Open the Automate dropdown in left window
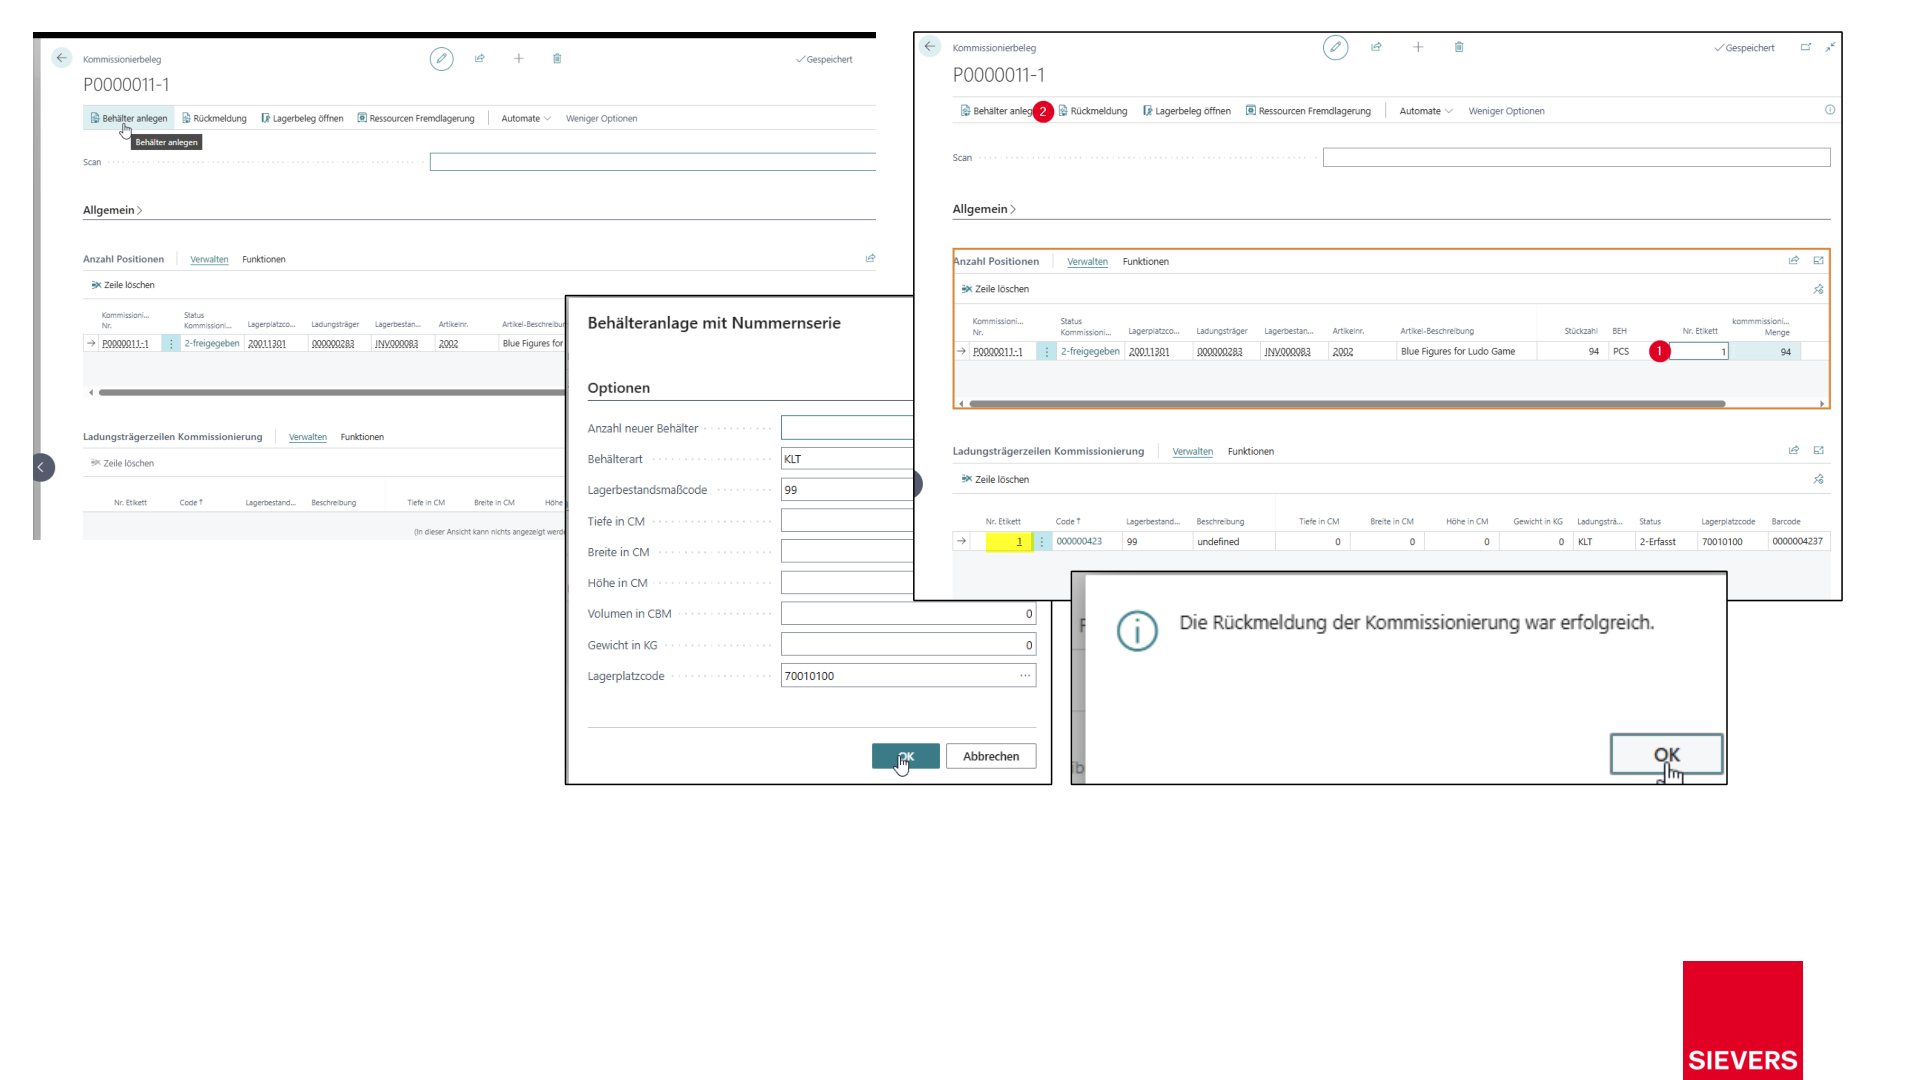This screenshot has width=1920, height=1080. point(526,118)
